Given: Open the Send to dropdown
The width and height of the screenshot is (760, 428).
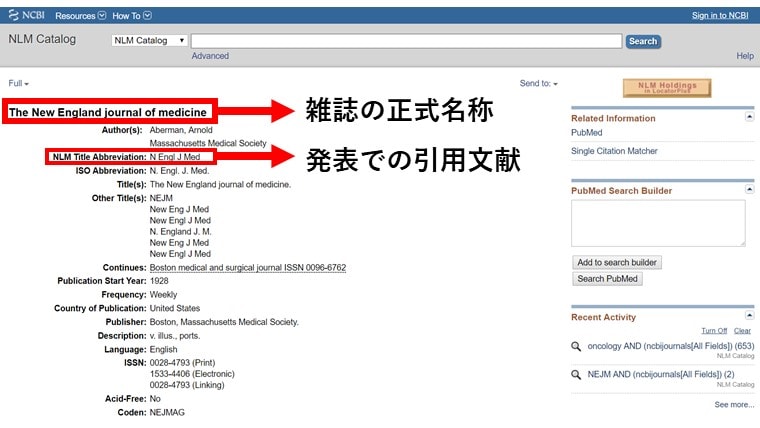Looking at the screenshot, I should (538, 83).
